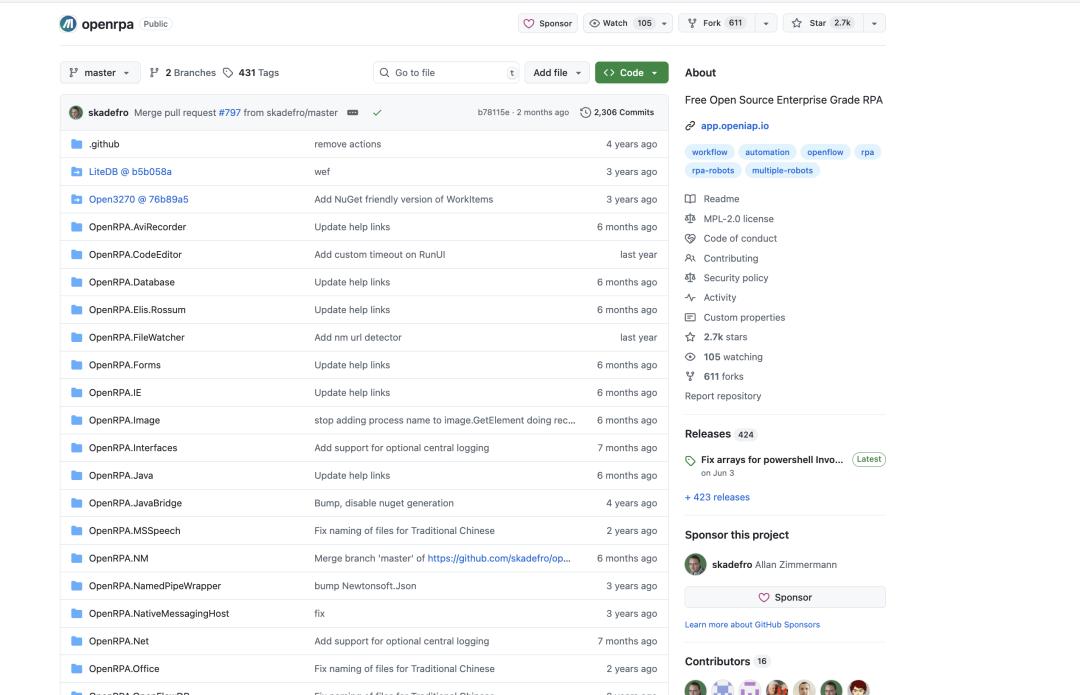Select the multiple-robots topic tag
The image size is (1080, 695).
782,170
